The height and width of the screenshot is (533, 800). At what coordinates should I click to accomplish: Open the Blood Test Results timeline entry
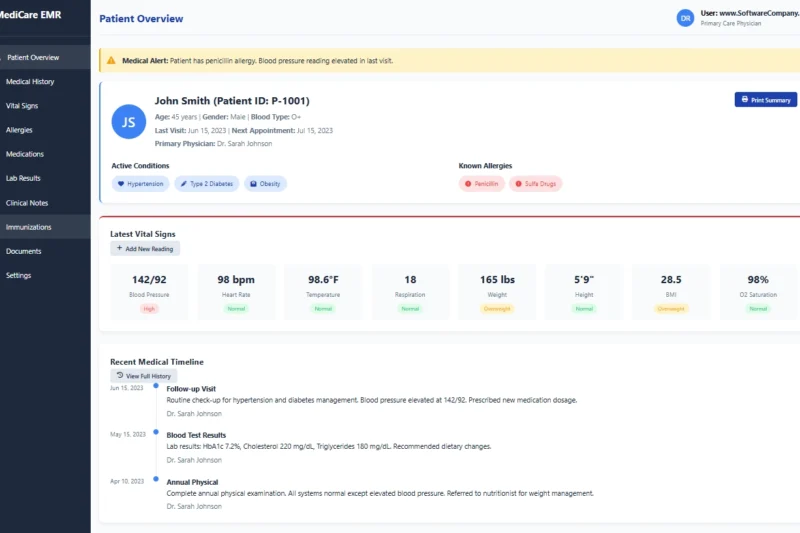329,447
